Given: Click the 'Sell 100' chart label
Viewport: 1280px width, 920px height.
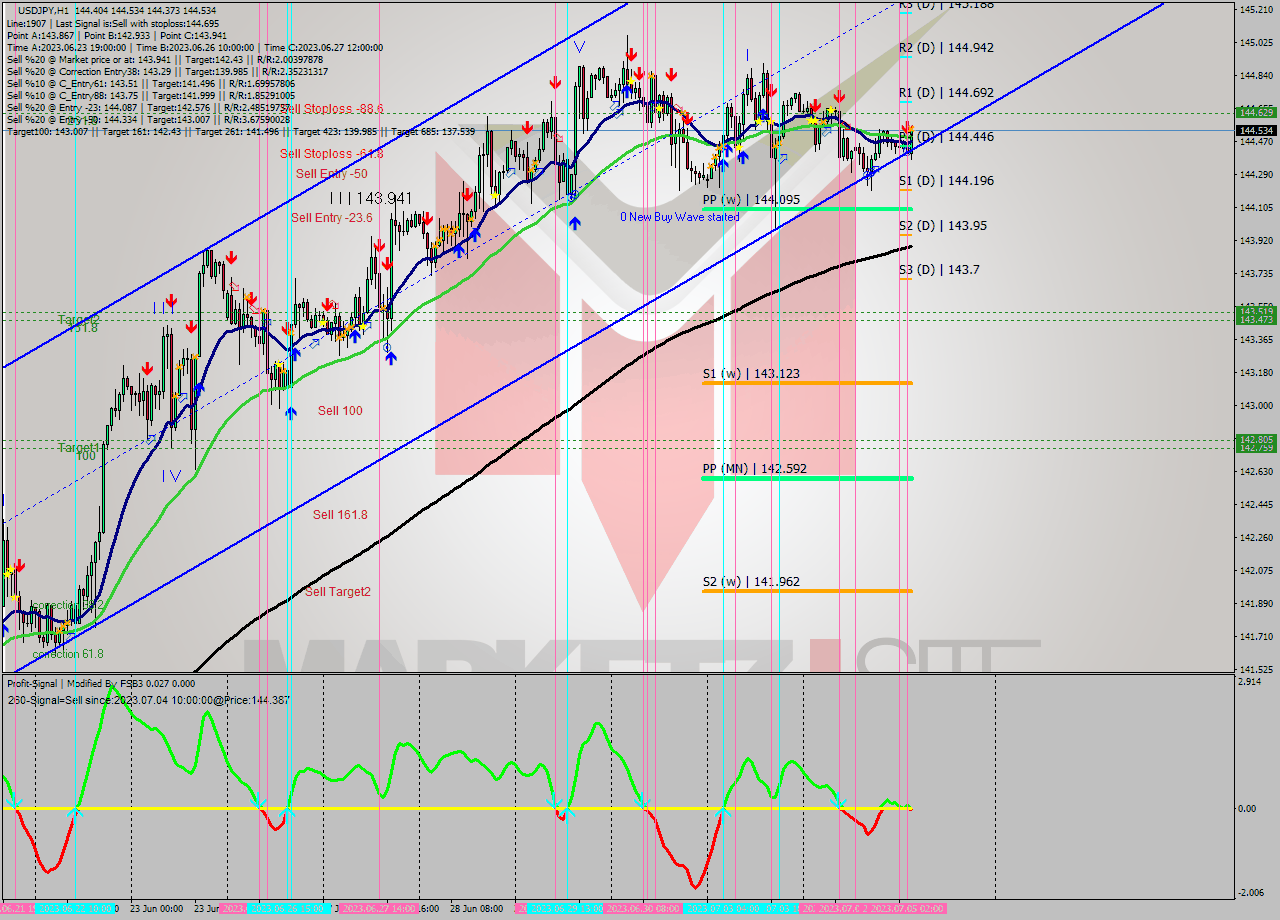Looking at the screenshot, I should click(340, 410).
